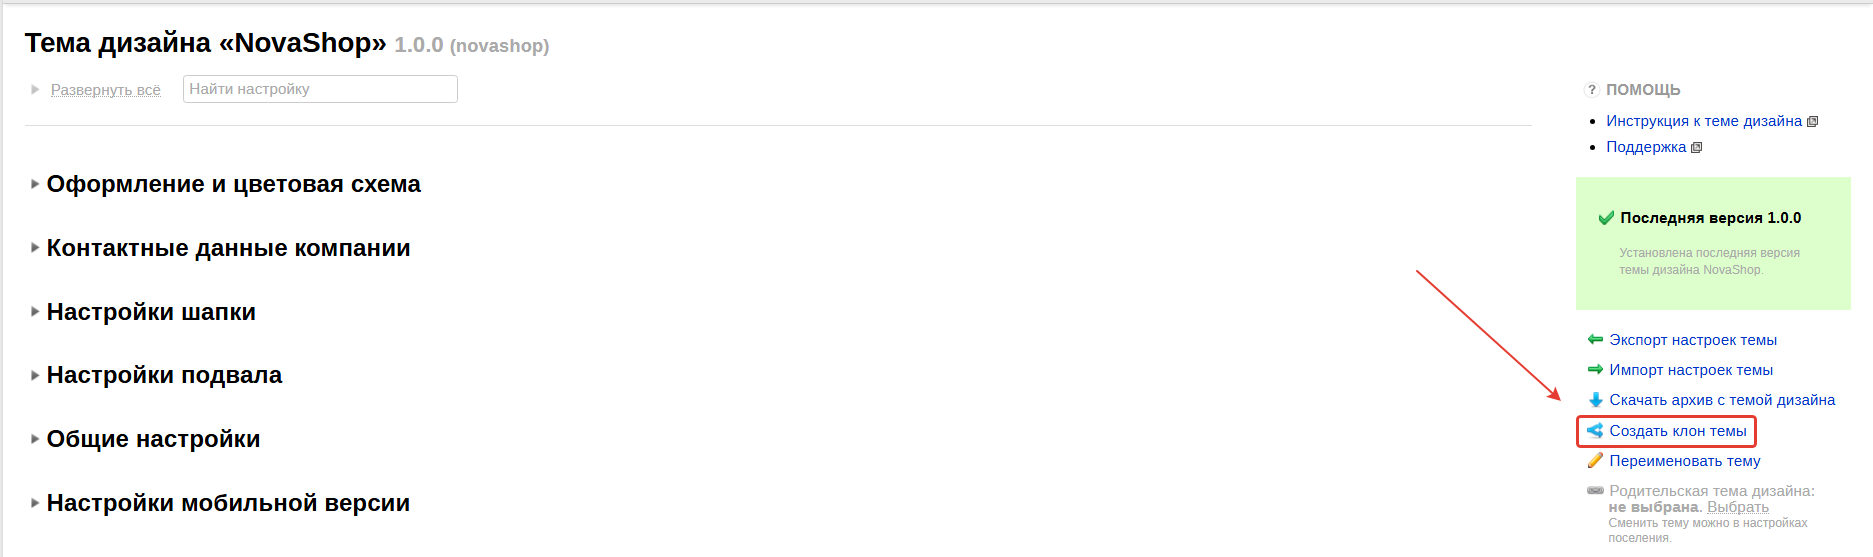Open Скачать архив с темой дизайна link

tap(1722, 400)
